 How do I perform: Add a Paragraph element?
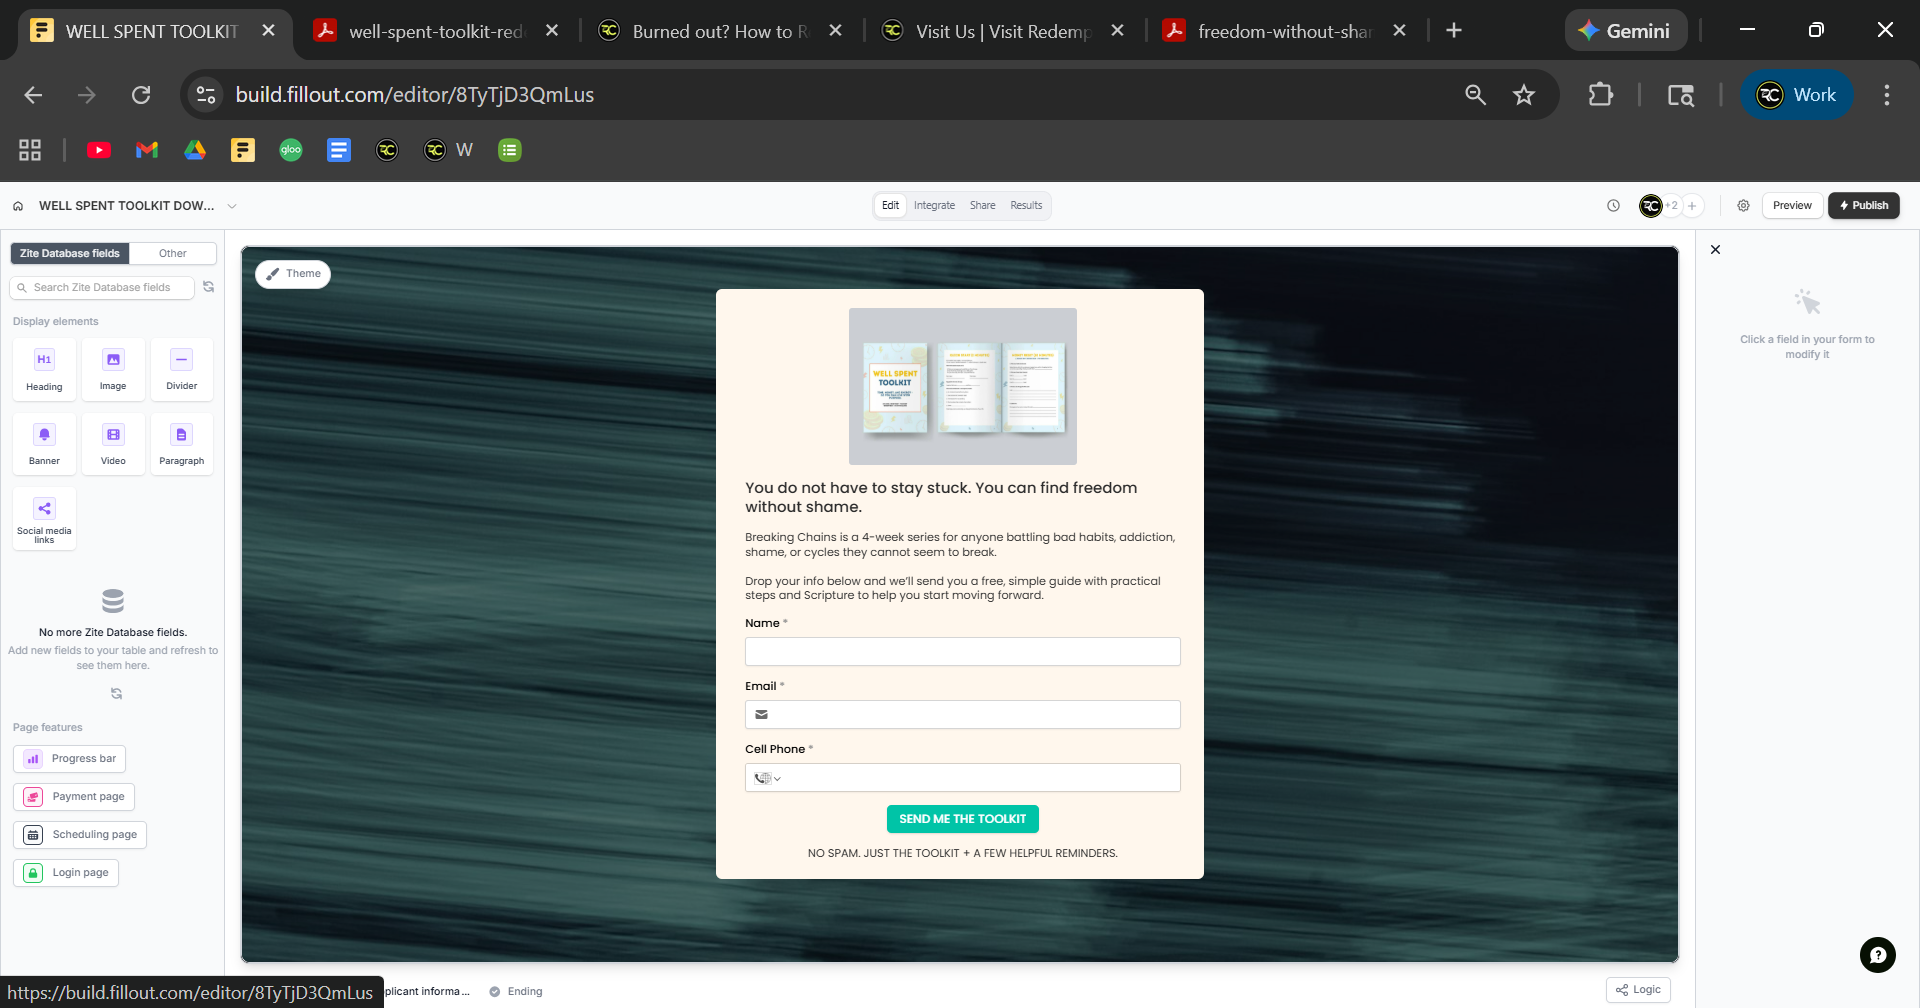tap(181, 444)
